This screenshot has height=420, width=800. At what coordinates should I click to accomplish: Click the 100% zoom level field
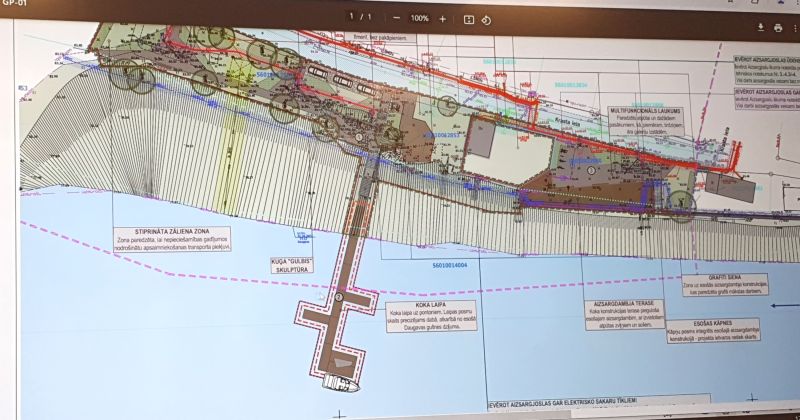420,18
